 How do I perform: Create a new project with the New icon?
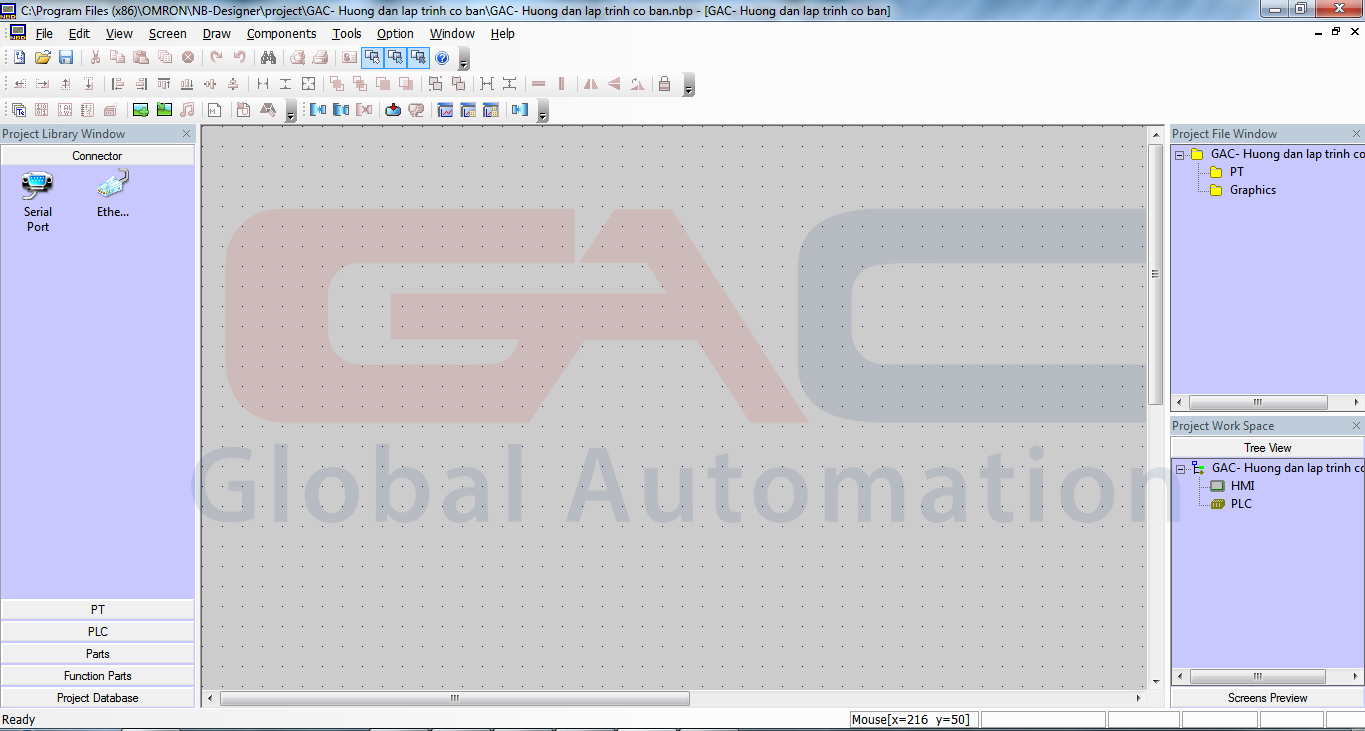[x=19, y=58]
